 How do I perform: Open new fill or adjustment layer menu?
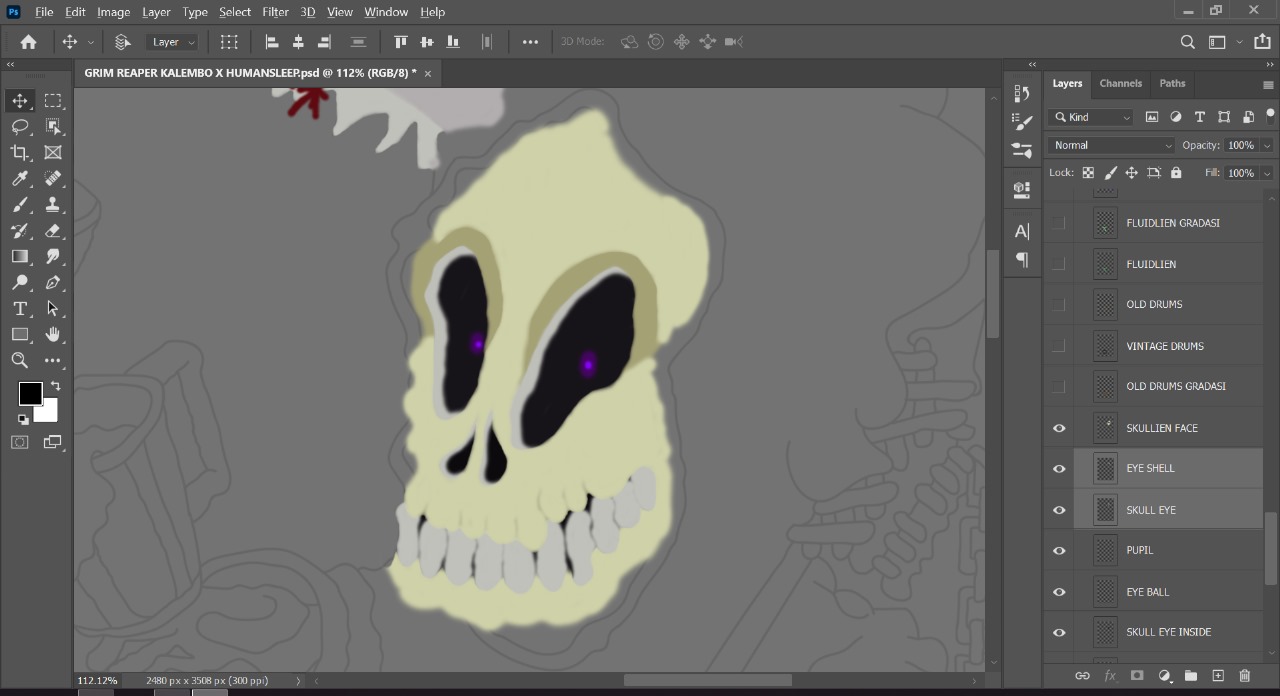point(1164,676)
